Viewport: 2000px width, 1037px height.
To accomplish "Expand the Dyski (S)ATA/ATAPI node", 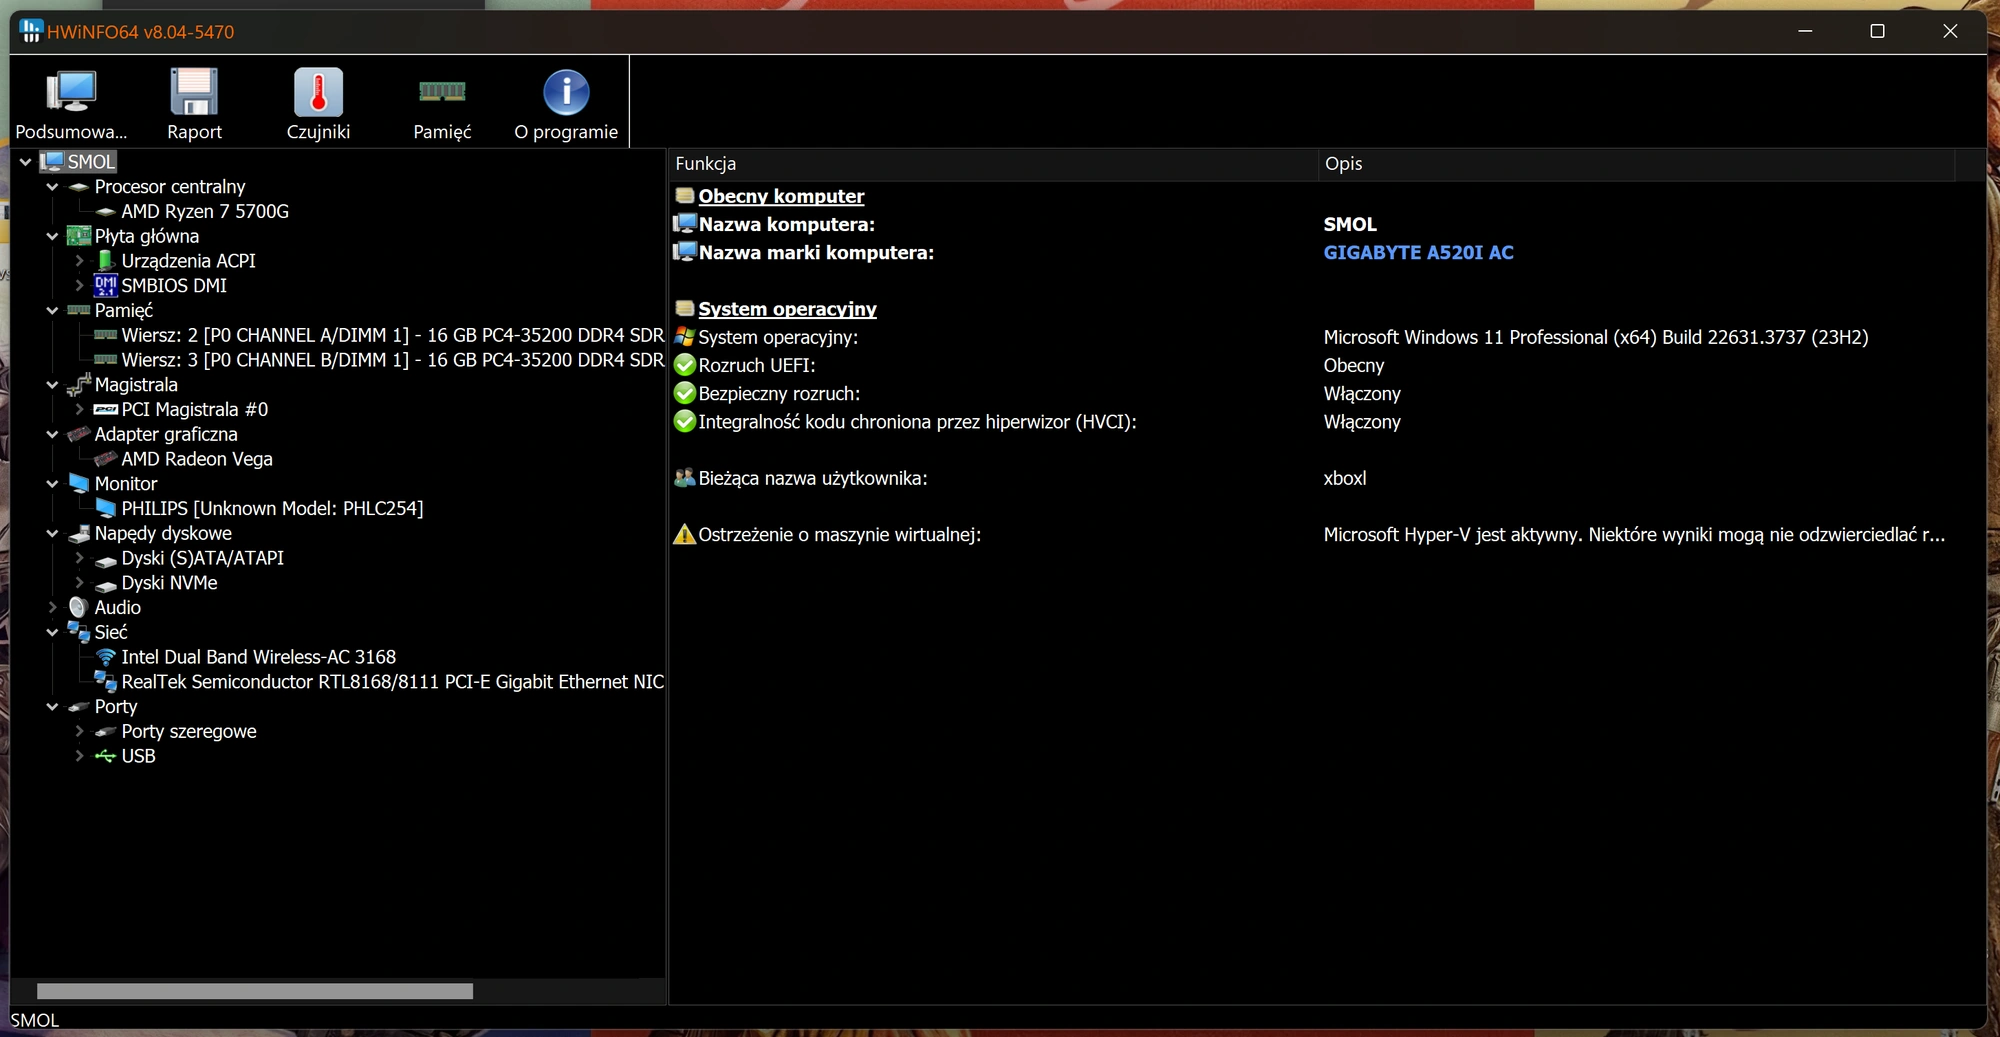I will (79, 558).
